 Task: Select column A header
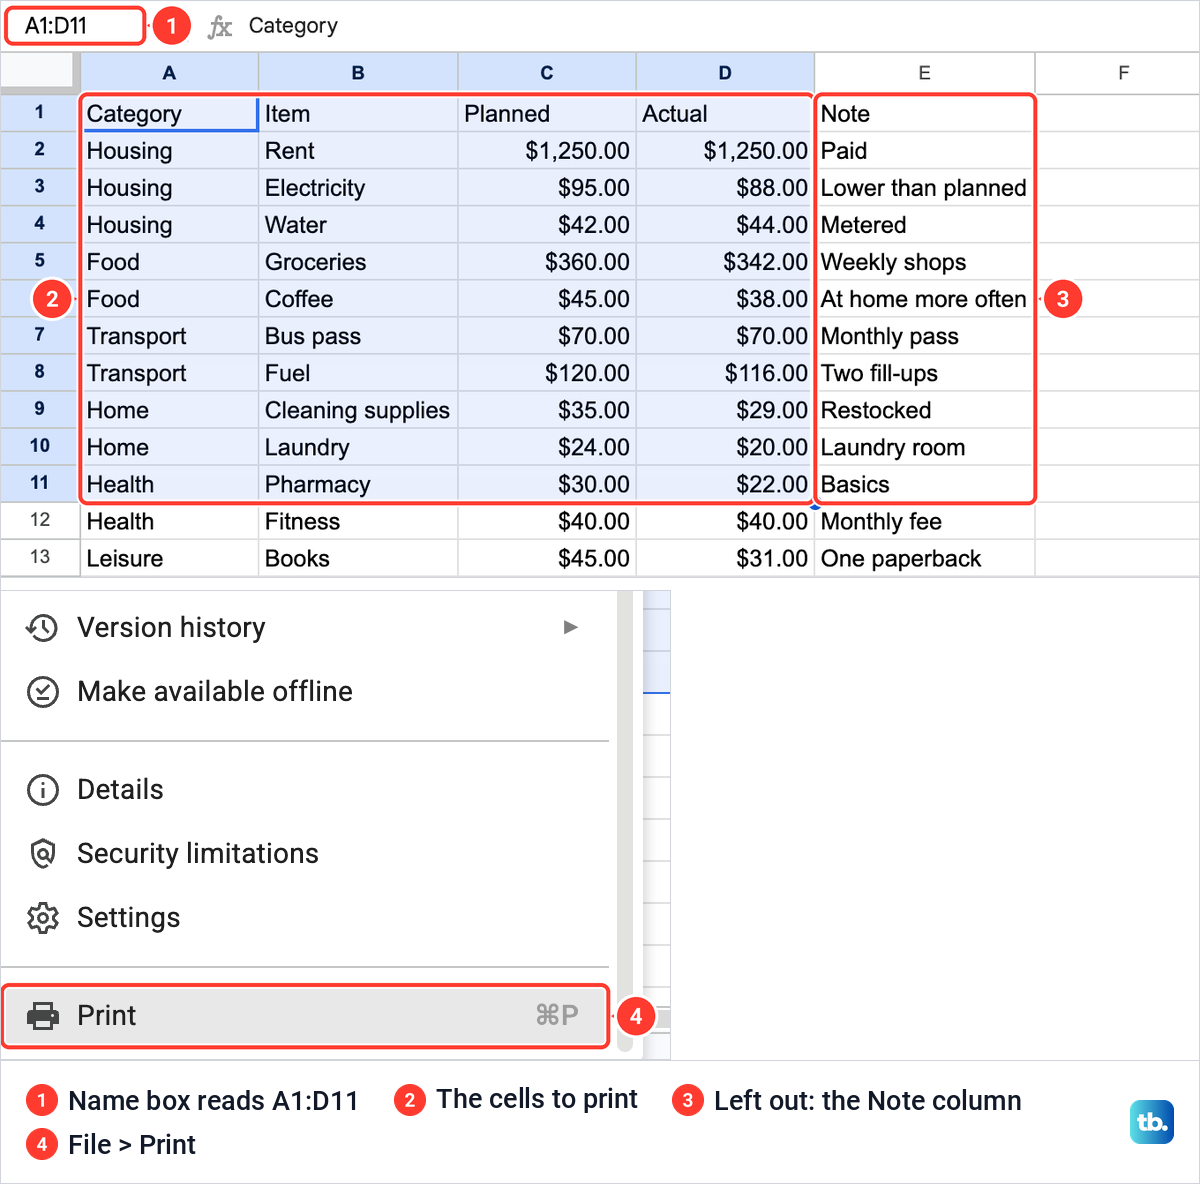tap(169, 72)
